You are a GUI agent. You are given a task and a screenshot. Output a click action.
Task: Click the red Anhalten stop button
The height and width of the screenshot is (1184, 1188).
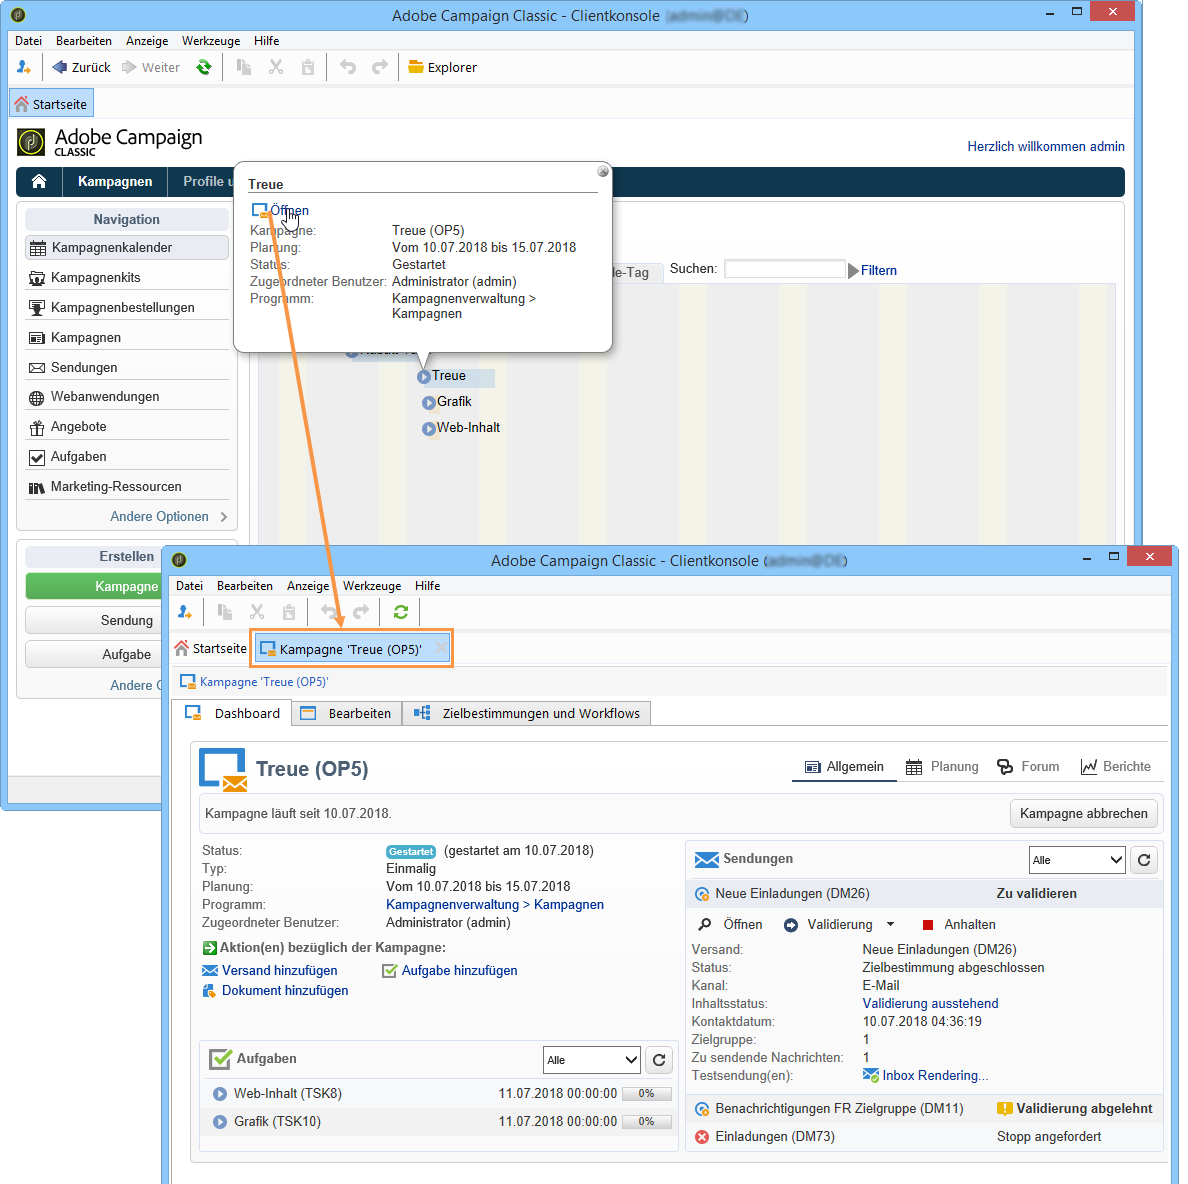(958, 924)
